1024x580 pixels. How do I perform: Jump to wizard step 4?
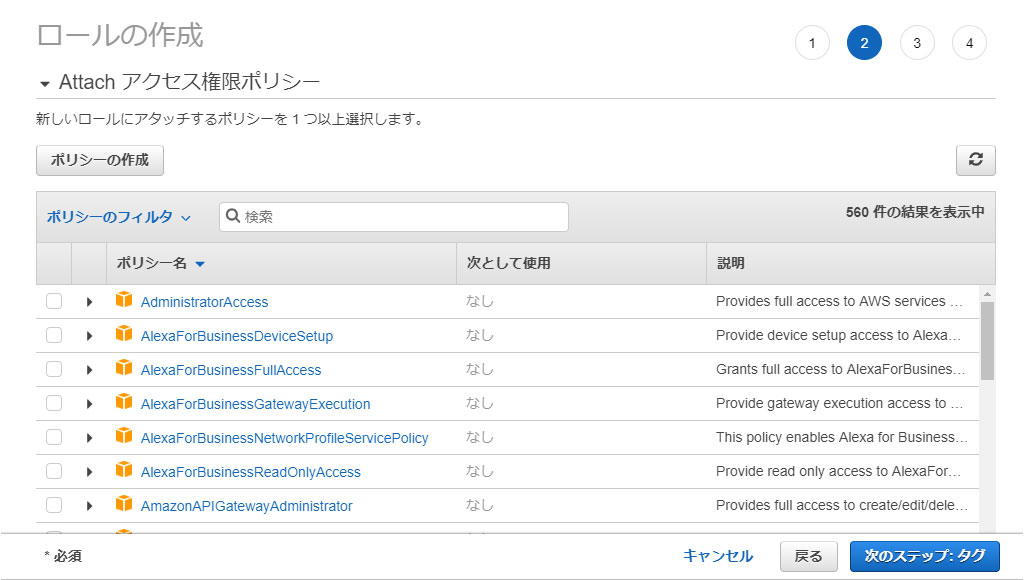point(969,42)
